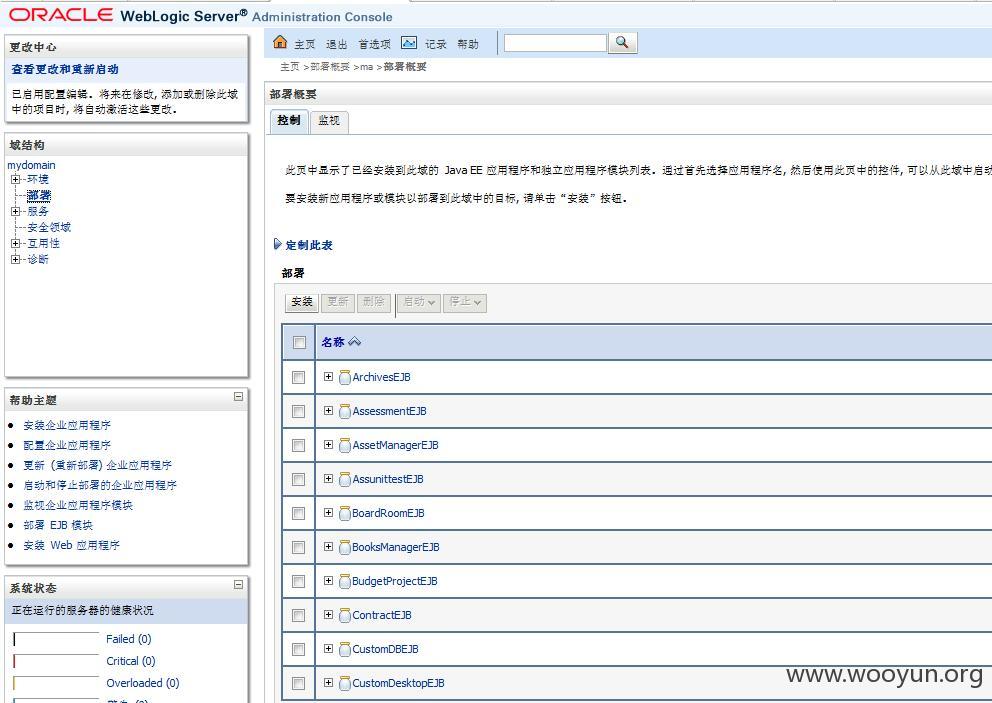Screen dimensions: 992x703
Task: Switch to the 控制 tab
Action: (289, 120)
